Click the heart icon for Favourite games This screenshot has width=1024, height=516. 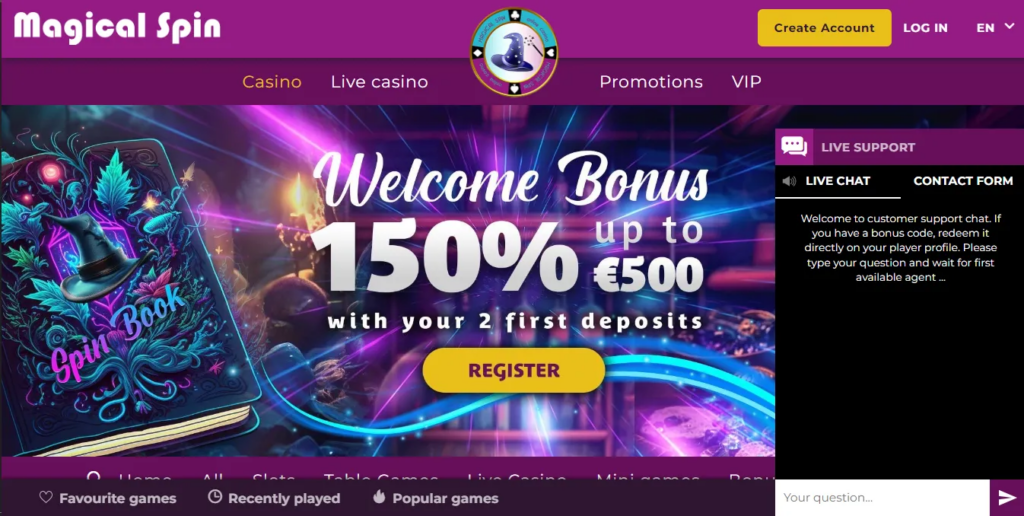click(46, 497)
